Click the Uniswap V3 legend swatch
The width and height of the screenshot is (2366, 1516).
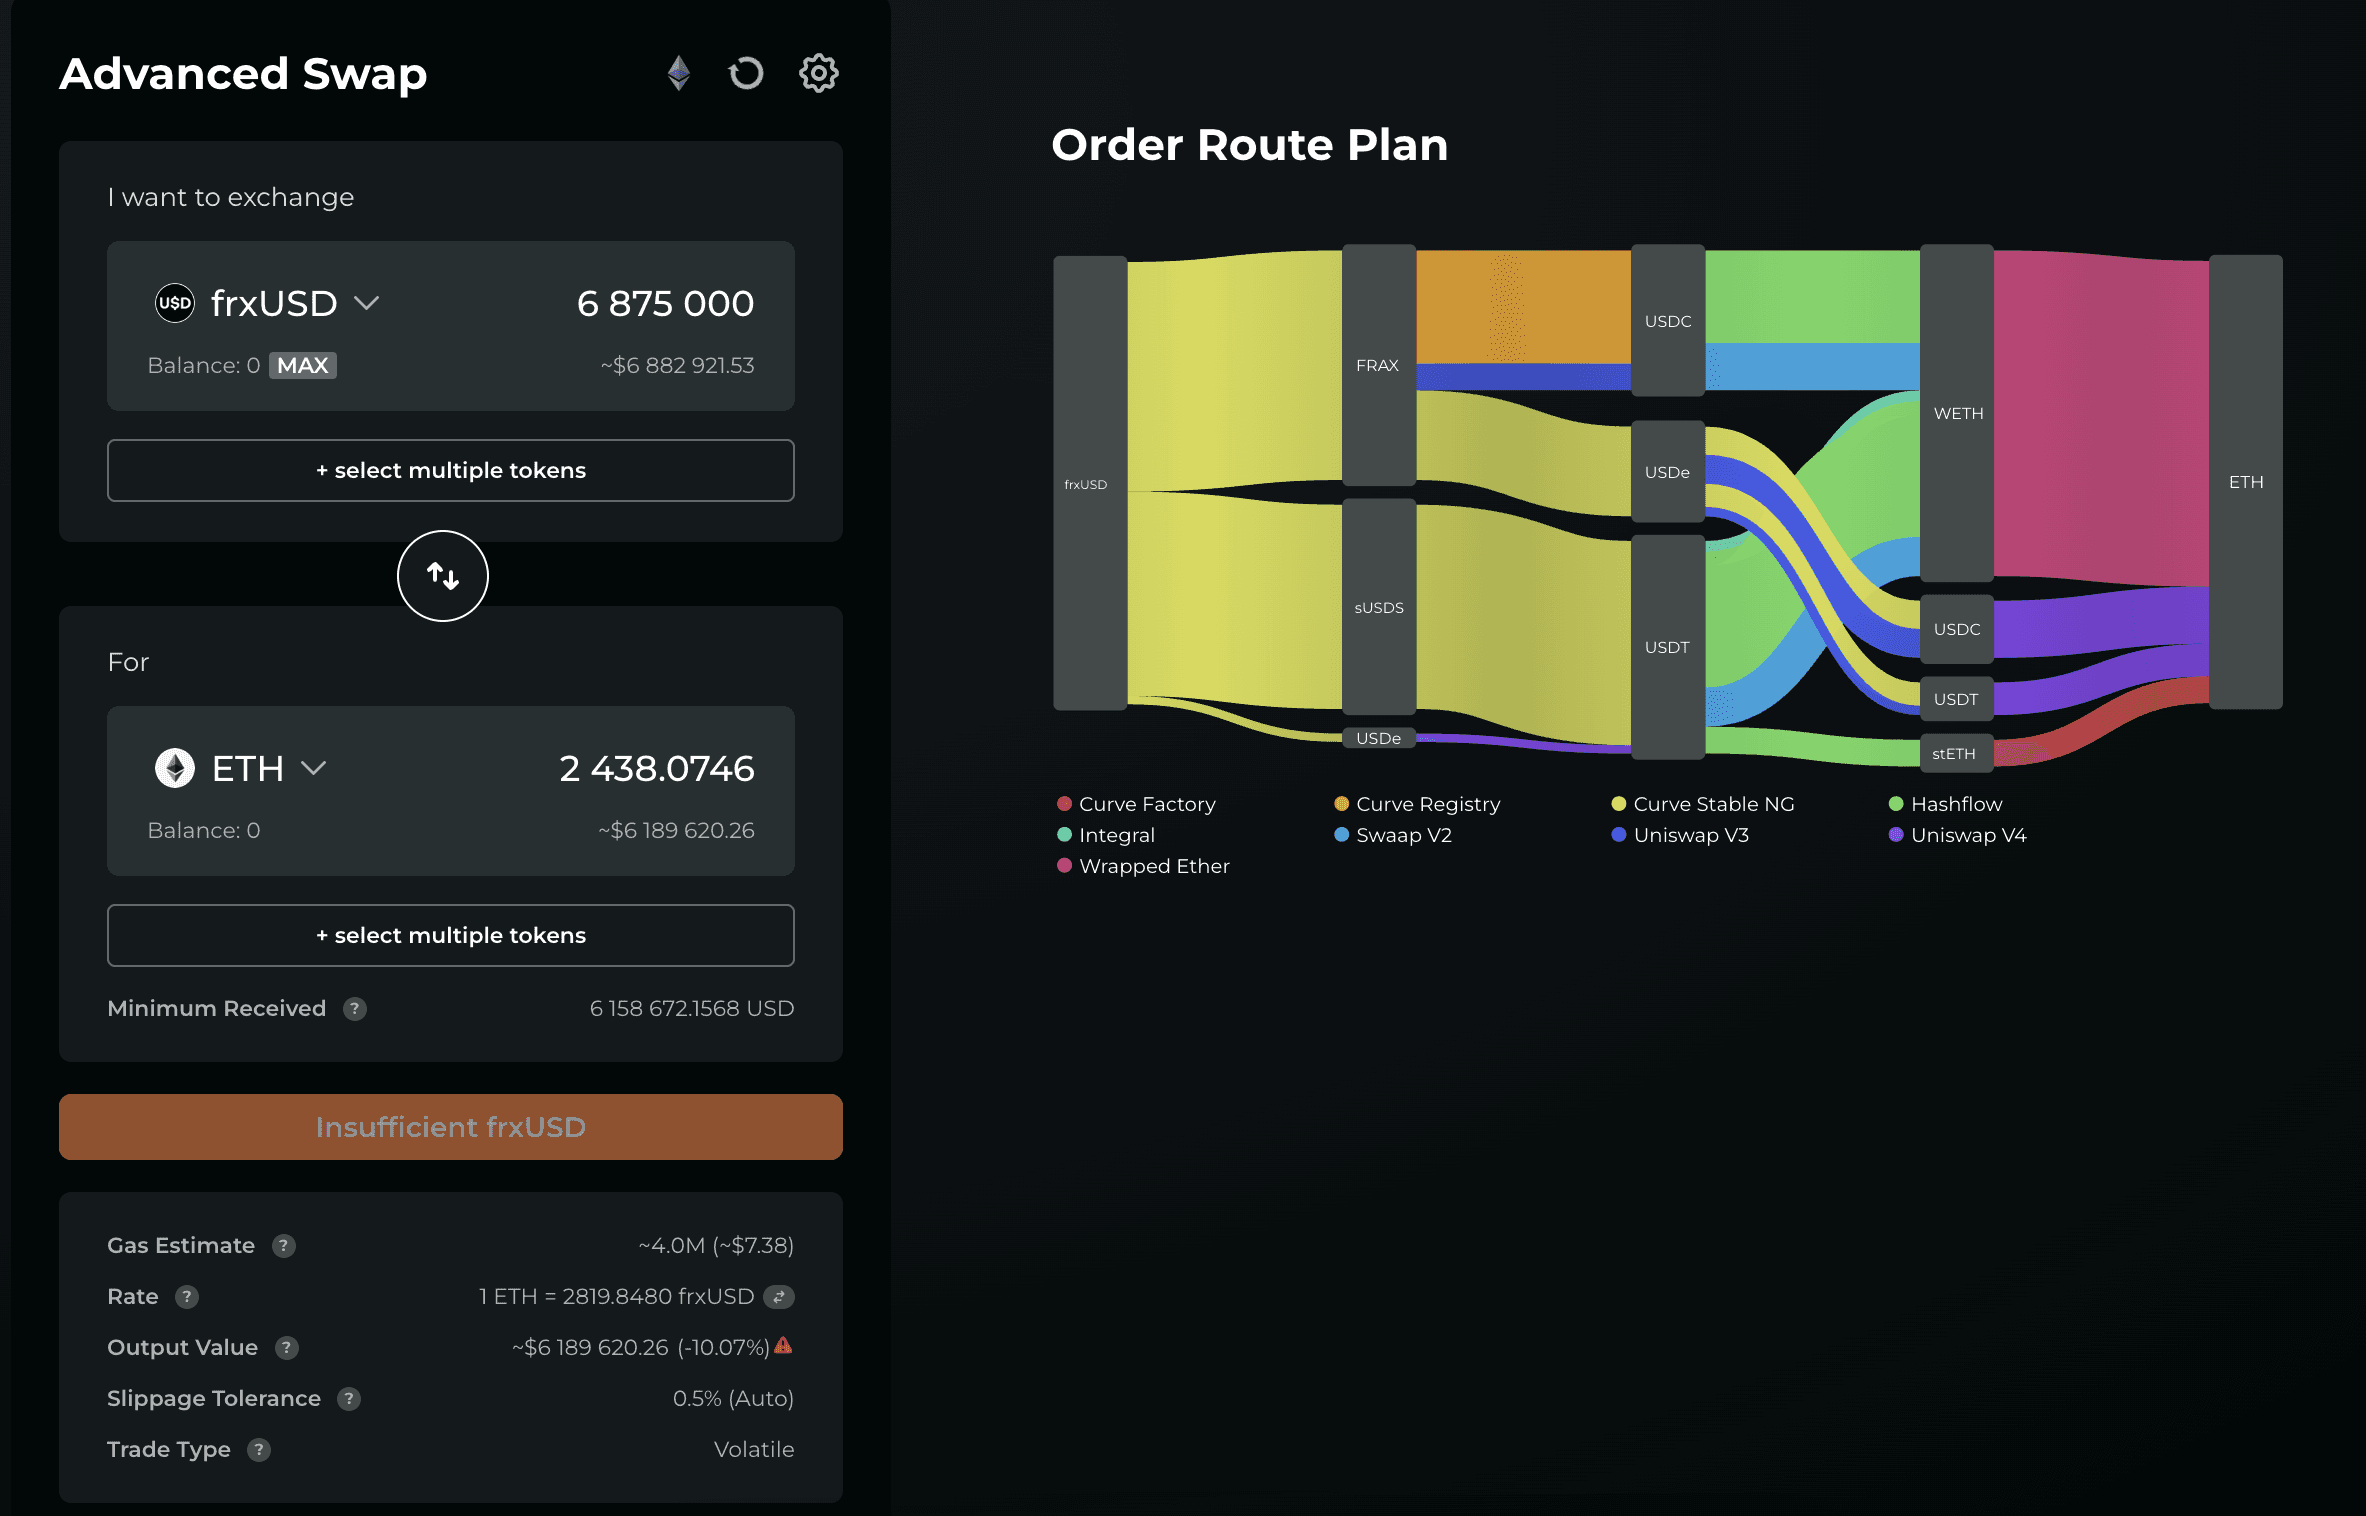[x=1618, y=835]
